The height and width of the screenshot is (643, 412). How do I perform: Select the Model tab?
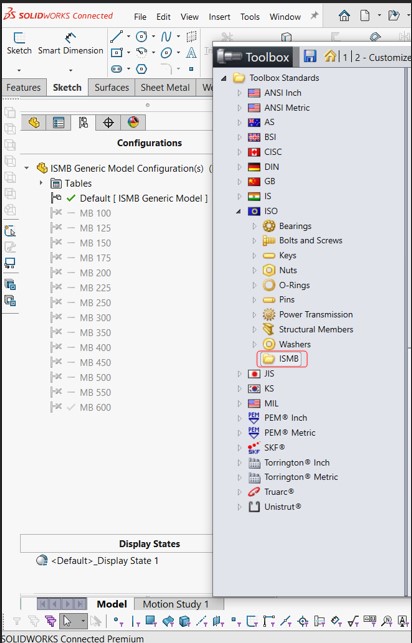point(112,604)
